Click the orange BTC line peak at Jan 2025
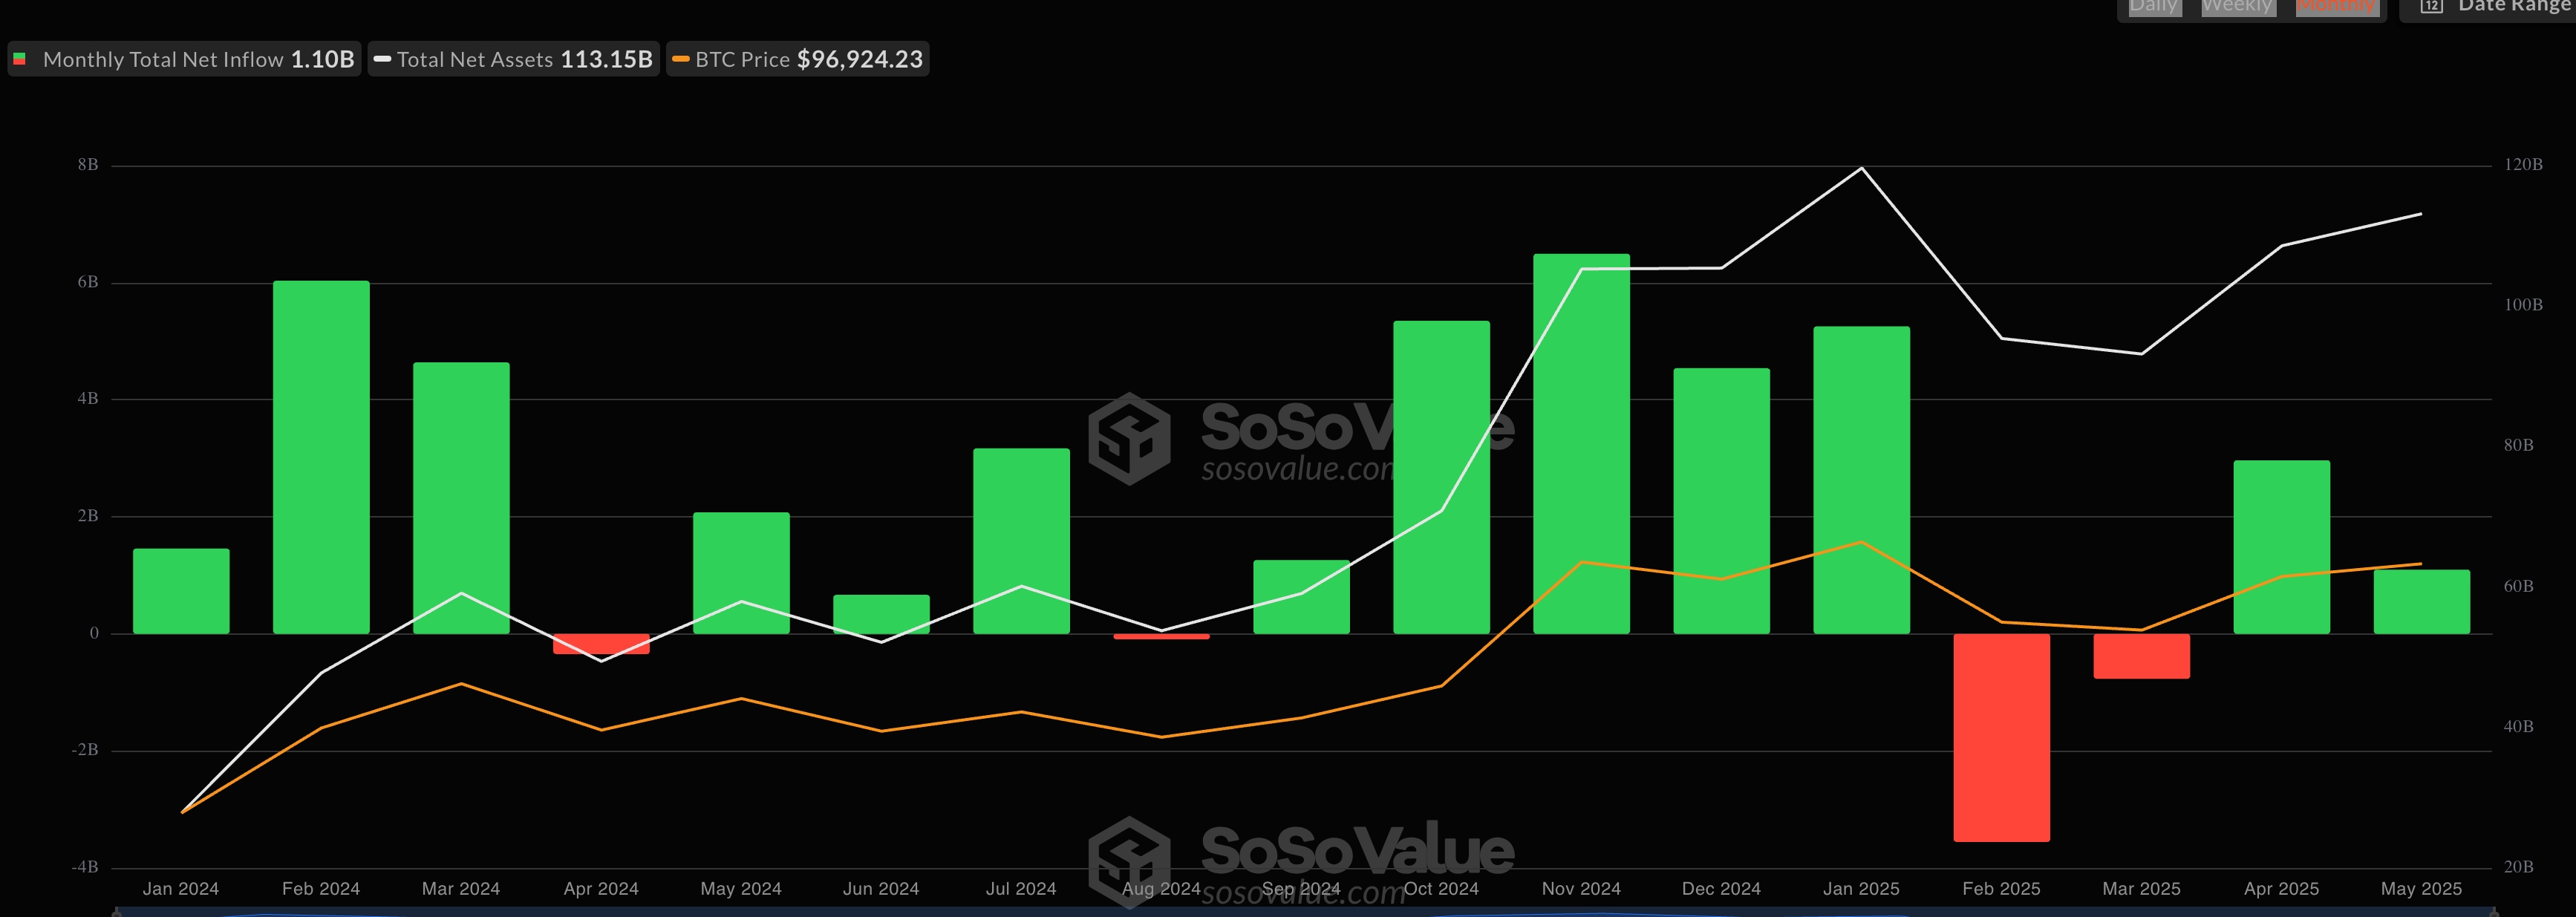2576x917 pixels. (1861, 542)
